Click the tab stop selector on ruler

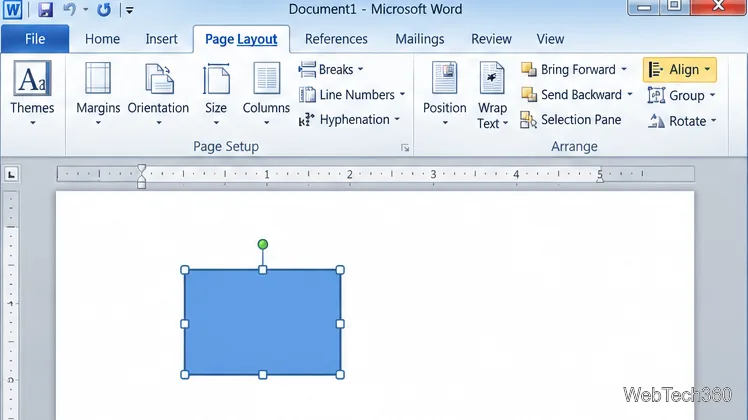click(x=11, y=174)
